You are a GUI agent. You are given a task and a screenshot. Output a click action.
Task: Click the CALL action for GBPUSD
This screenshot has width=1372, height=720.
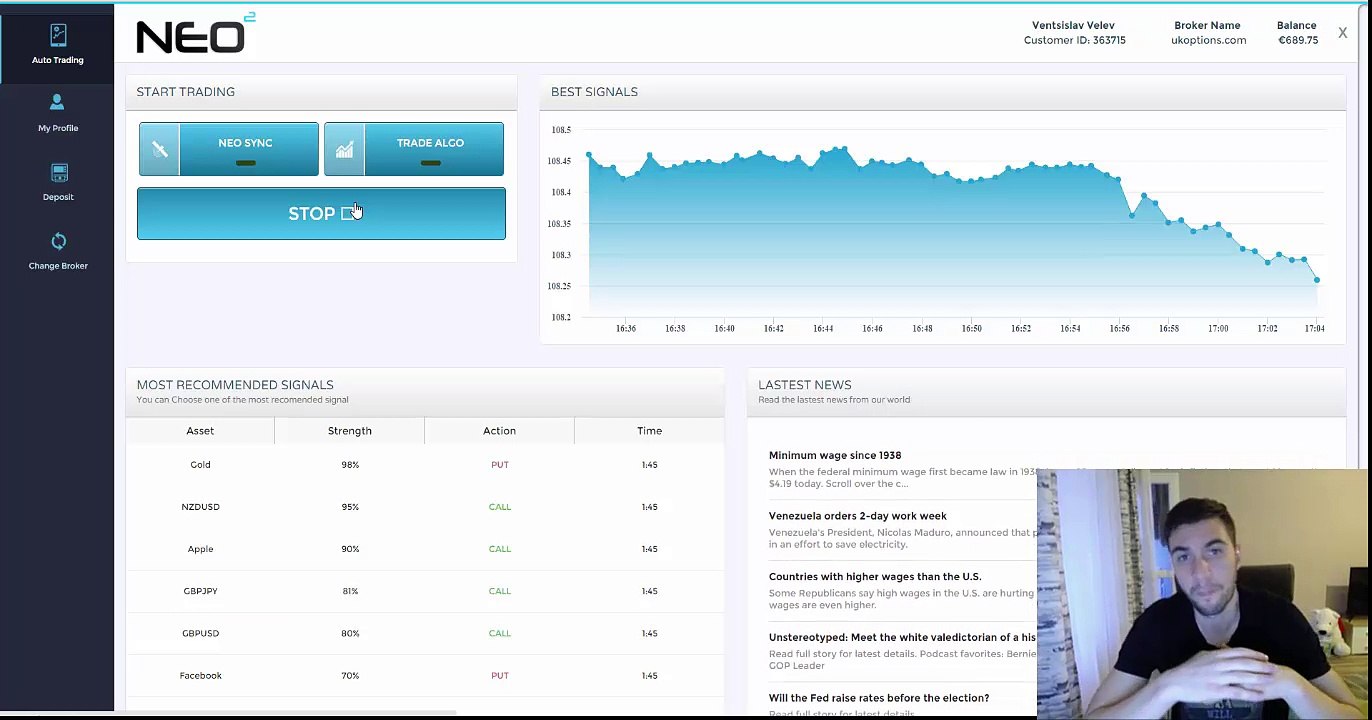point(500,633)
